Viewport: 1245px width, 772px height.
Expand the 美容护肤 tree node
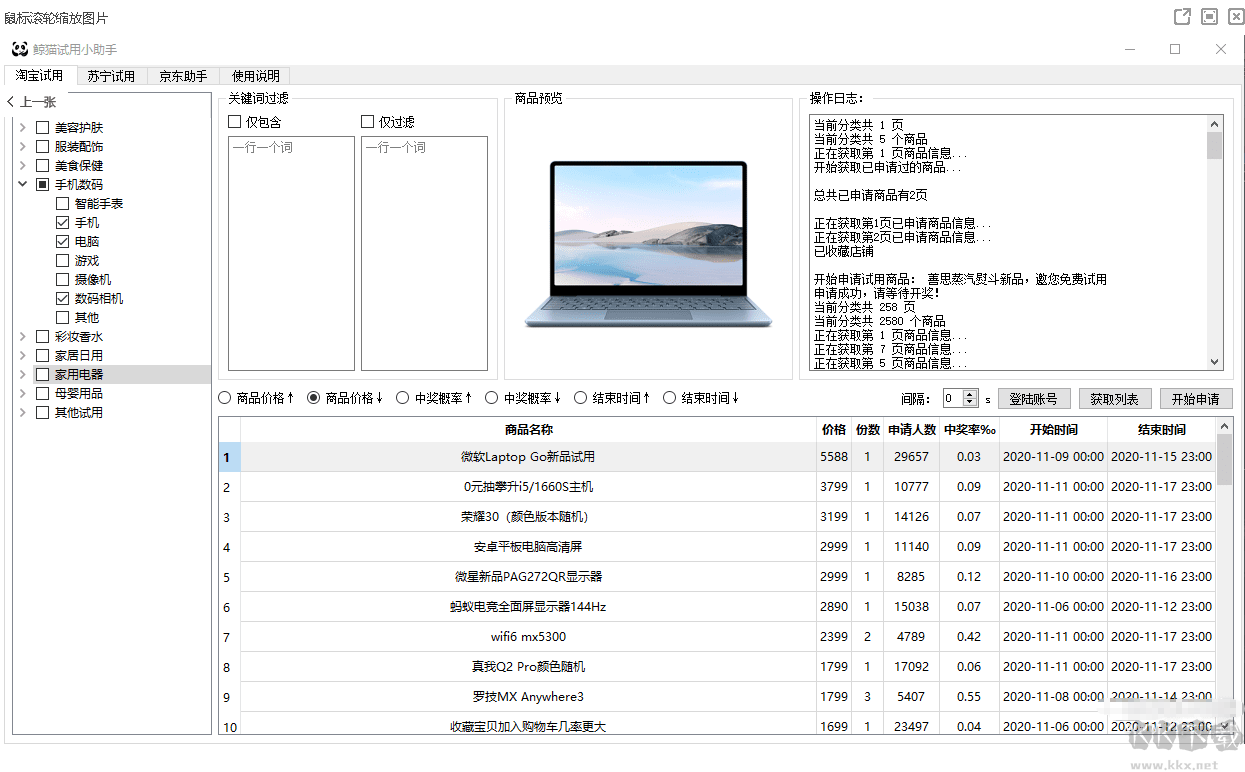(22, 128)
